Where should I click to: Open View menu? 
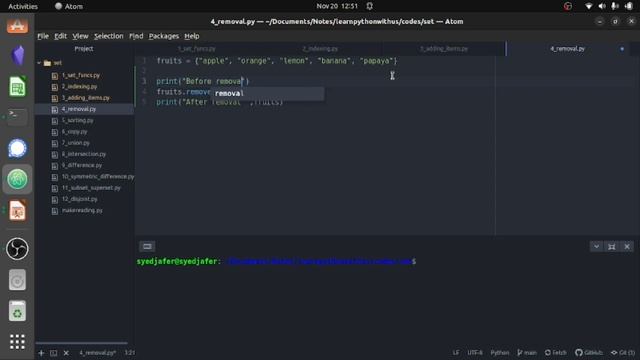pos(80,36)
